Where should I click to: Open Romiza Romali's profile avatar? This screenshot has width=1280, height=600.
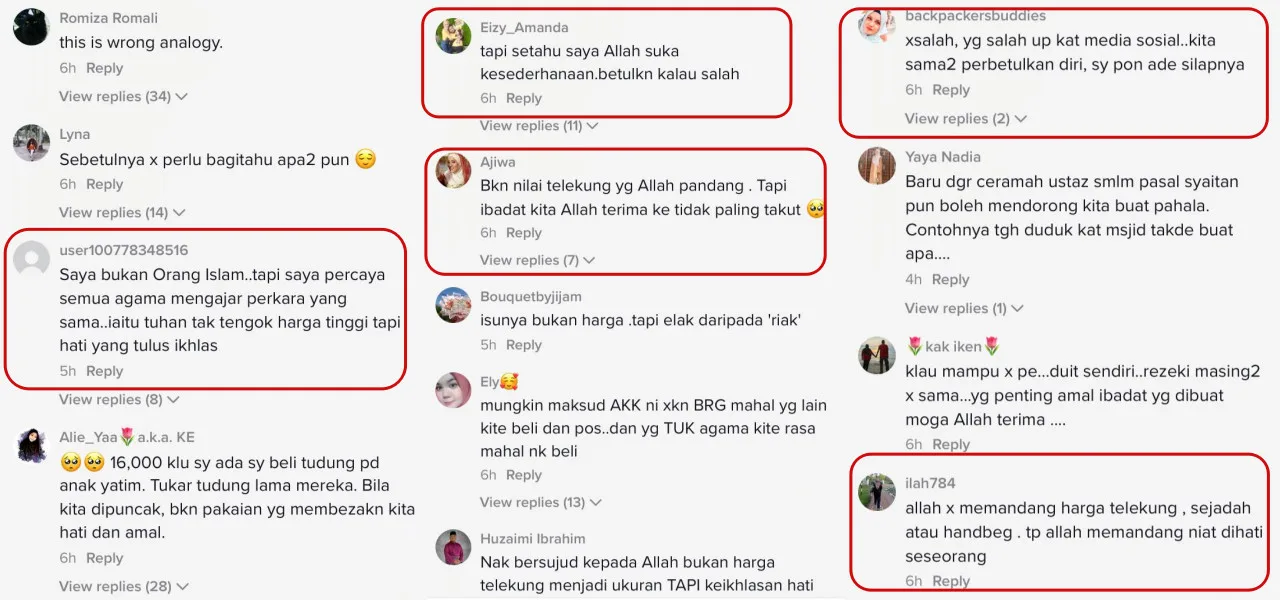pos(31,28)
